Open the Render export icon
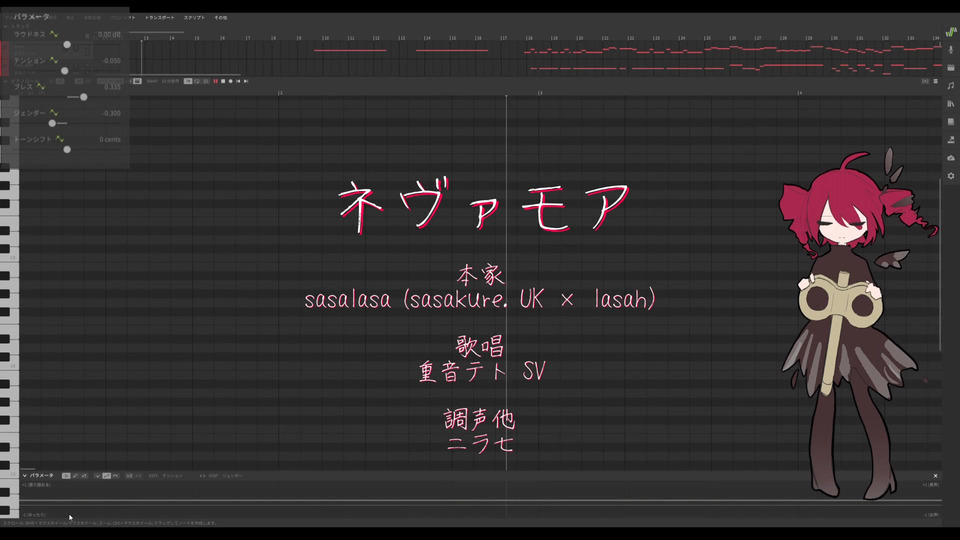Image resolution: width=960 pixels, height=540 pixels. click(951, 140)
